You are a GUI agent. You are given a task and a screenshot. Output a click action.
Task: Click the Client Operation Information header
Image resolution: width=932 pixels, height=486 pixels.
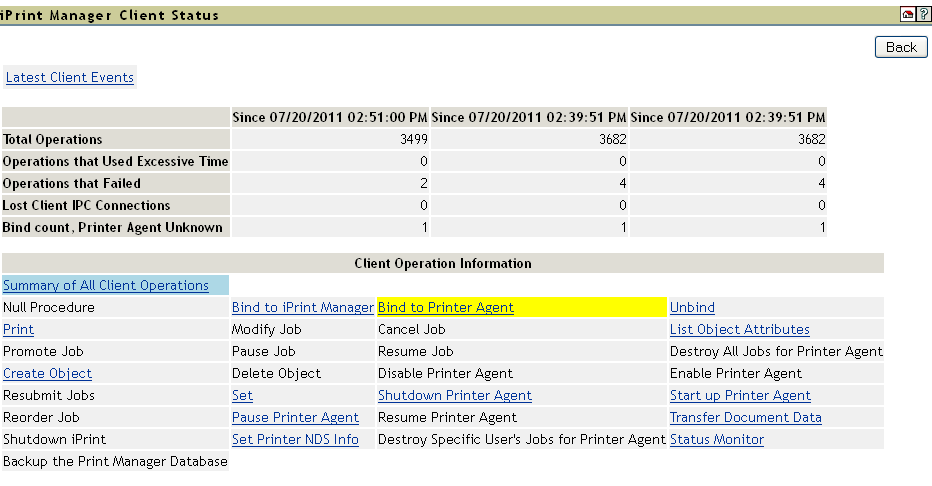443,263
